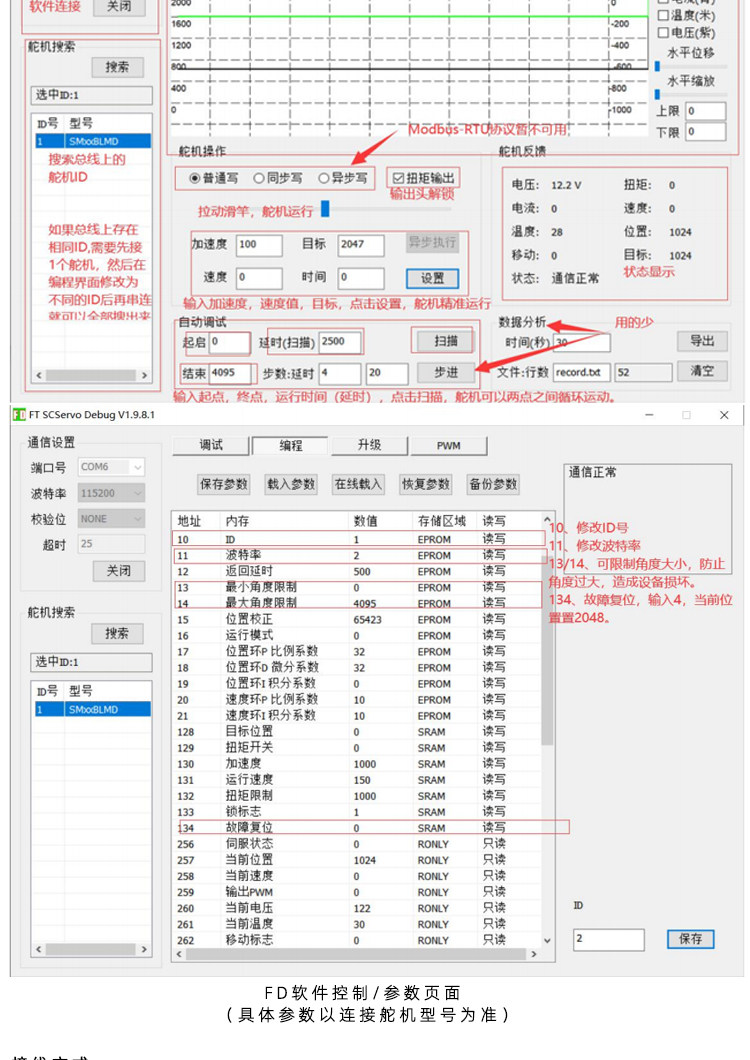Click the 文件 input showing record.txt
Image resolution: width=750 pixels, height=1060 pixels.
(582, 372)
